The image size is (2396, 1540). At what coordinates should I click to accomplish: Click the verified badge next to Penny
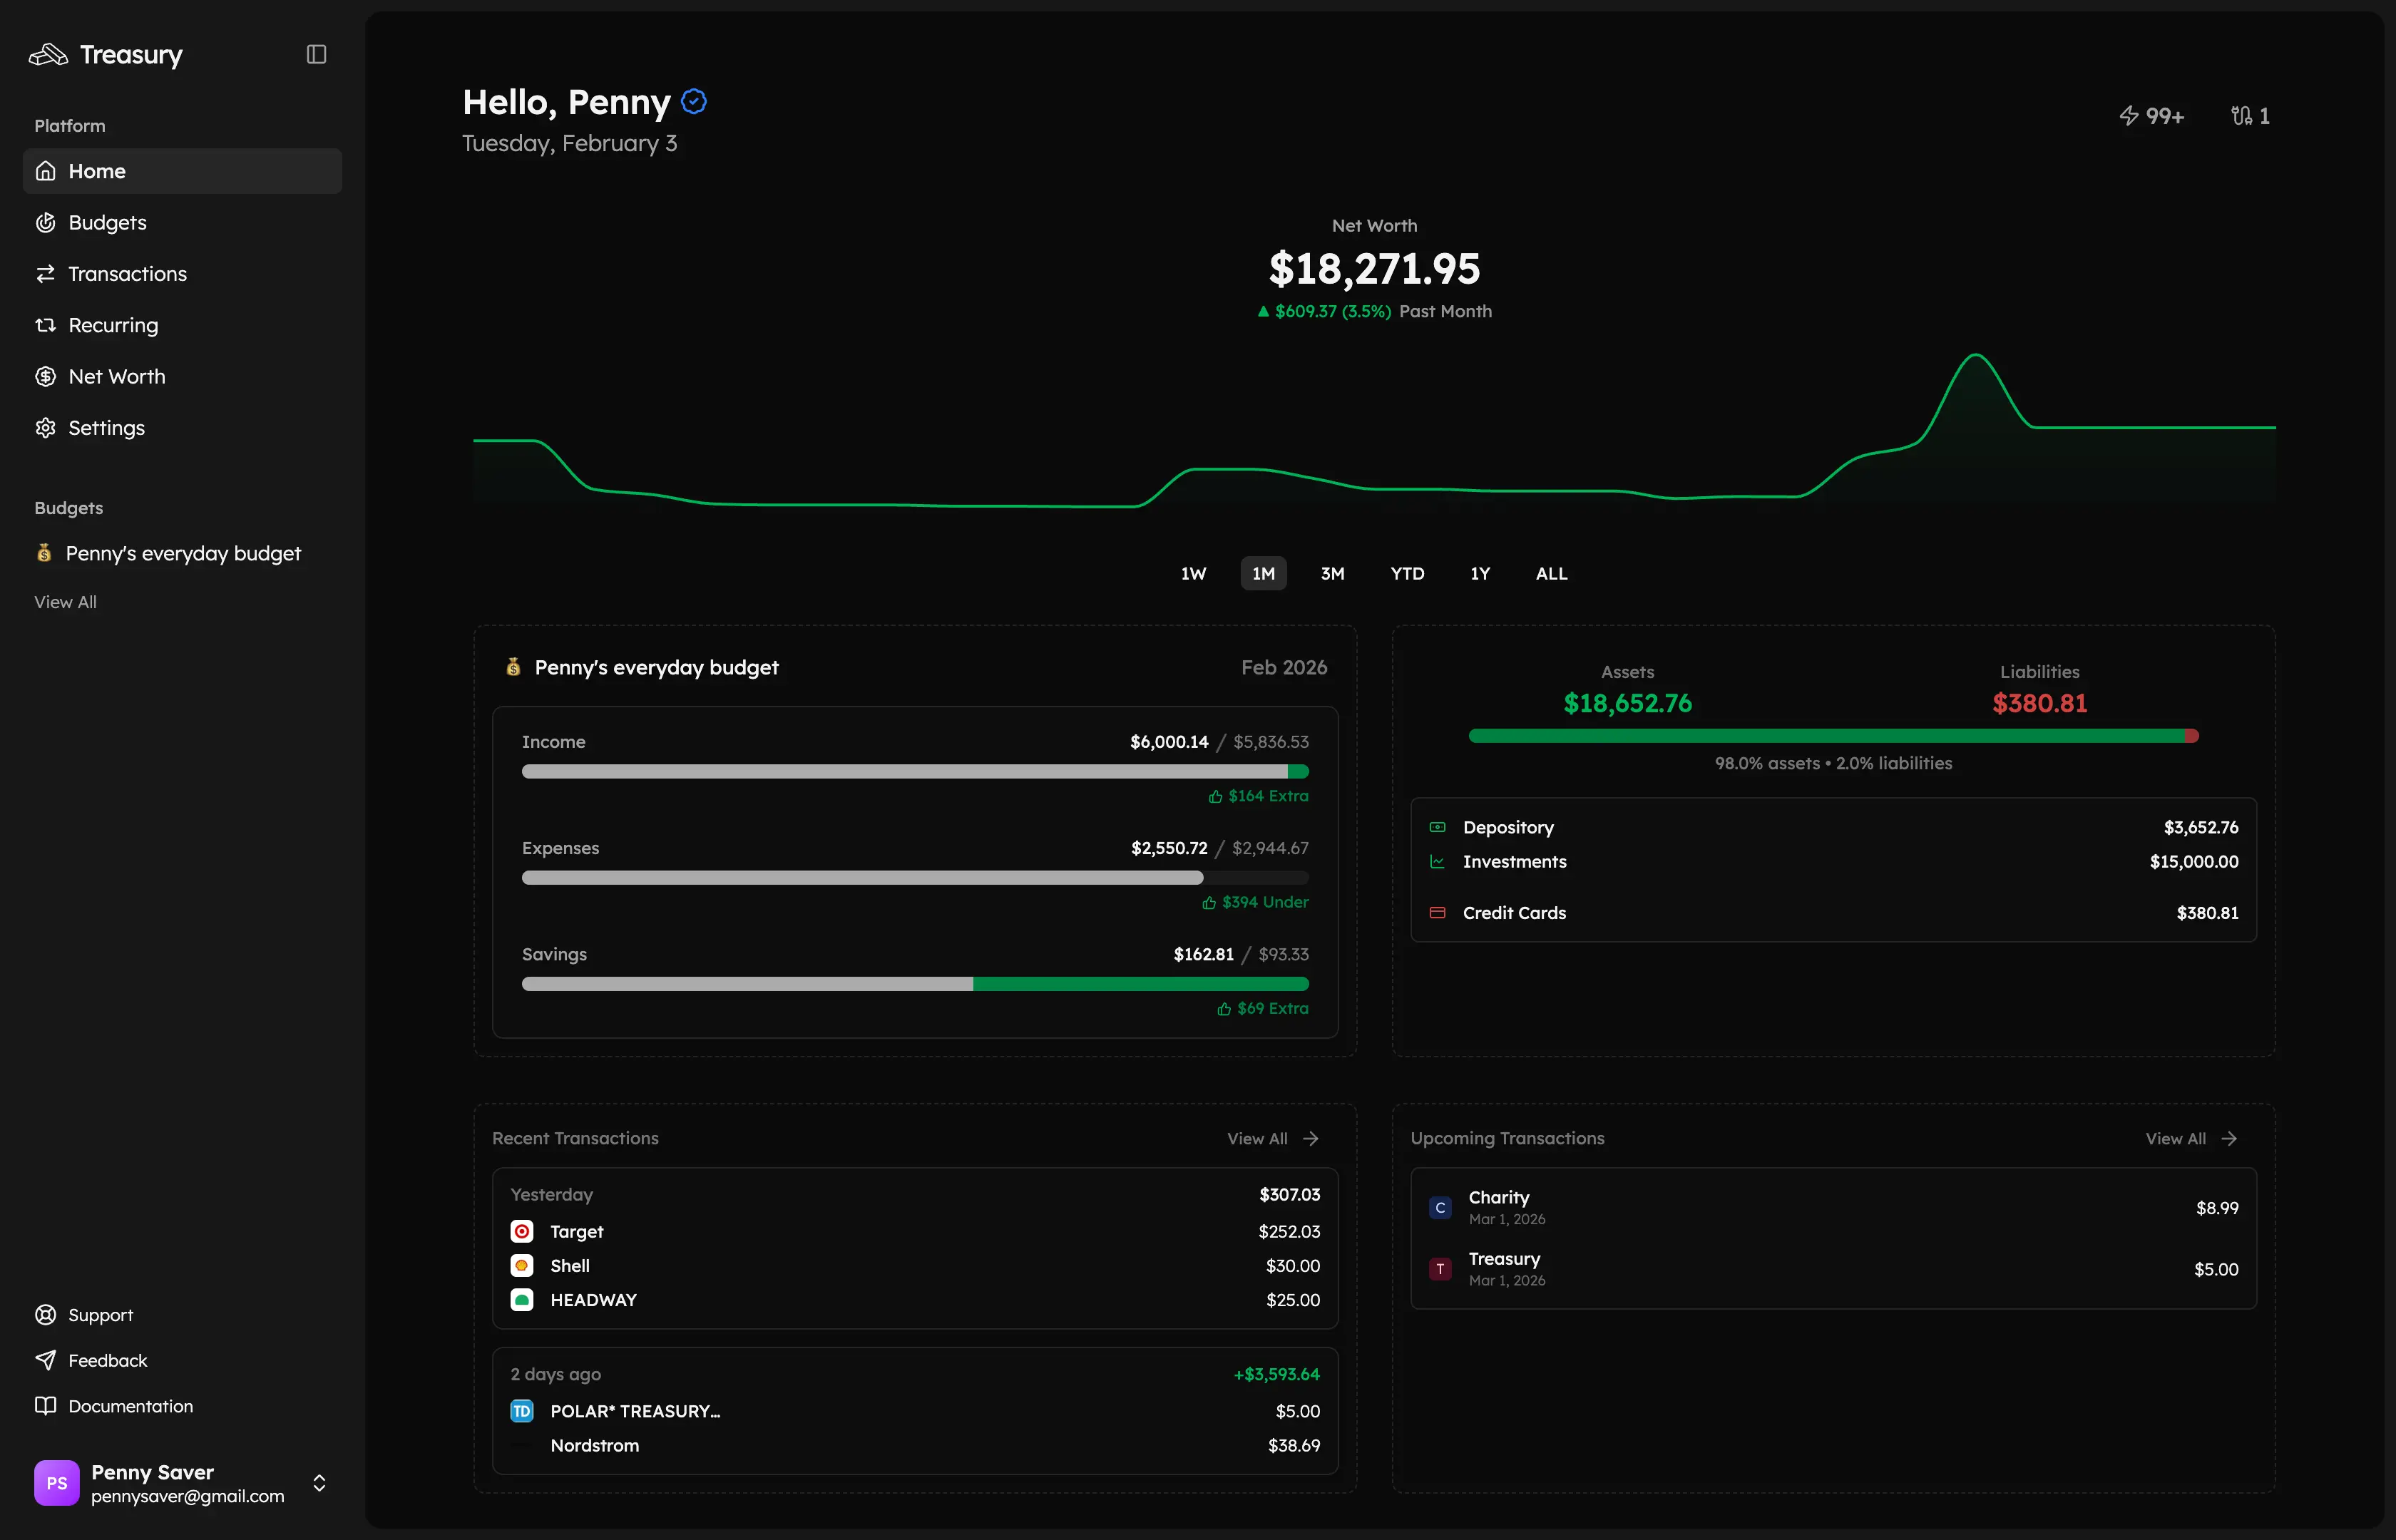point(693,101)
